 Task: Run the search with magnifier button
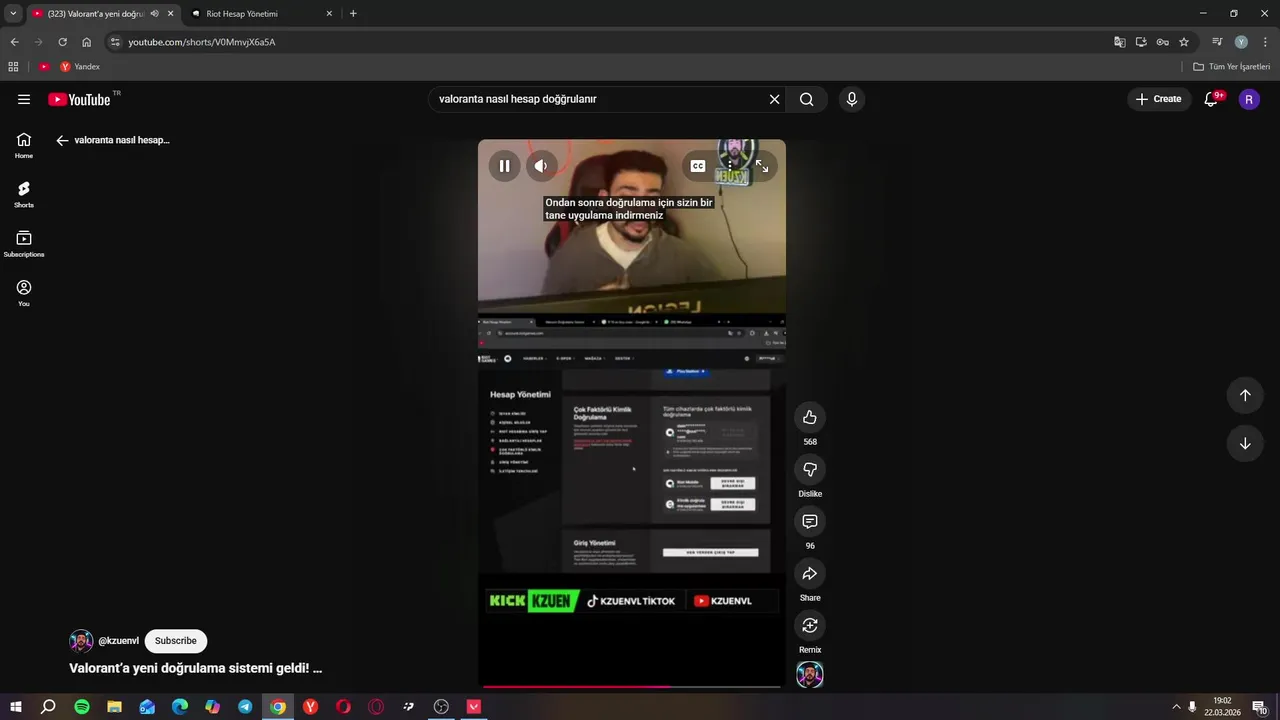pos(807,99)
